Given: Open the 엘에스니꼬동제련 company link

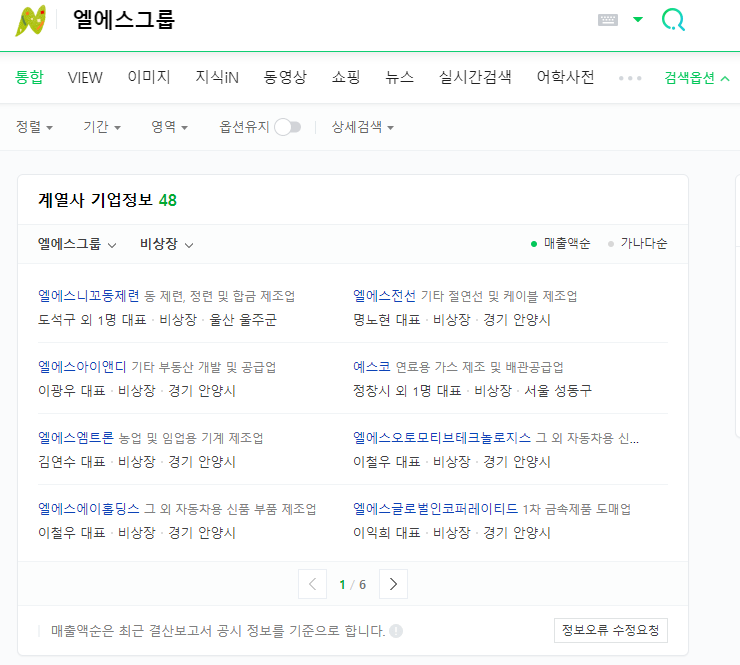Looking at the screenshot, I should pyautogui.click(x=89, y=296).
